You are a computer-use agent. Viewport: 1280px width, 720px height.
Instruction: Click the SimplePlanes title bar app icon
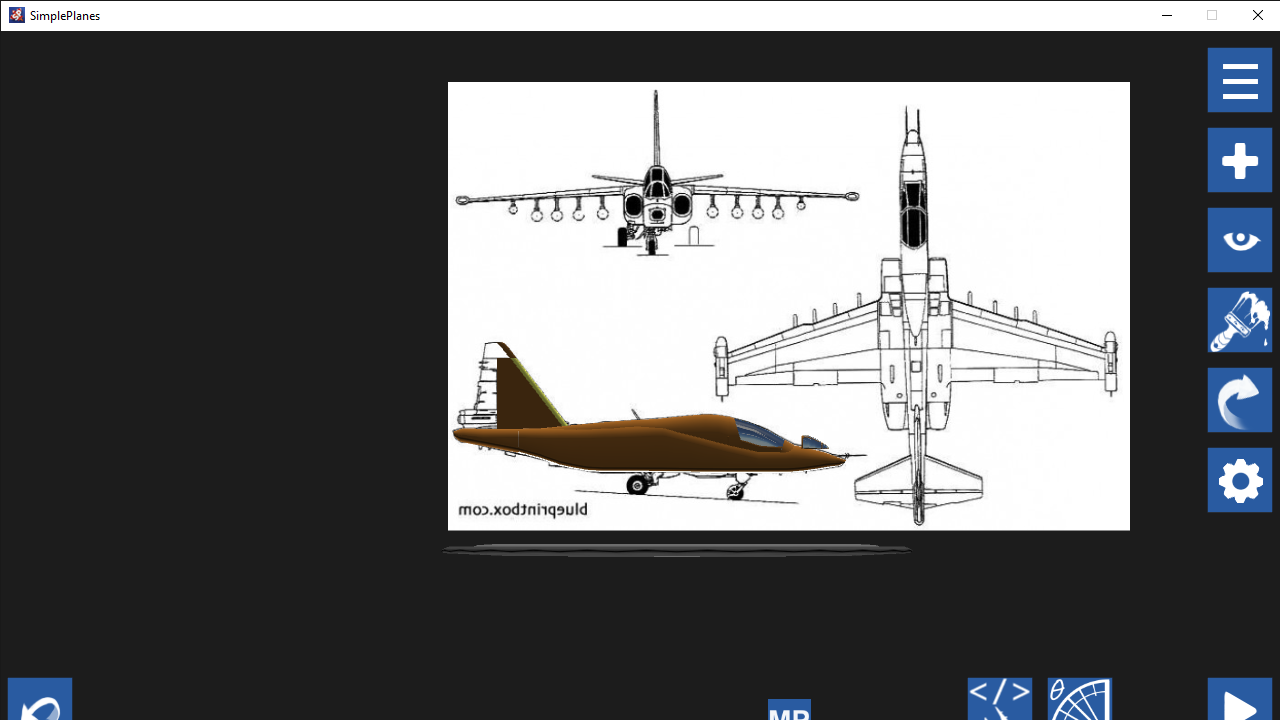tap(16, 15)
